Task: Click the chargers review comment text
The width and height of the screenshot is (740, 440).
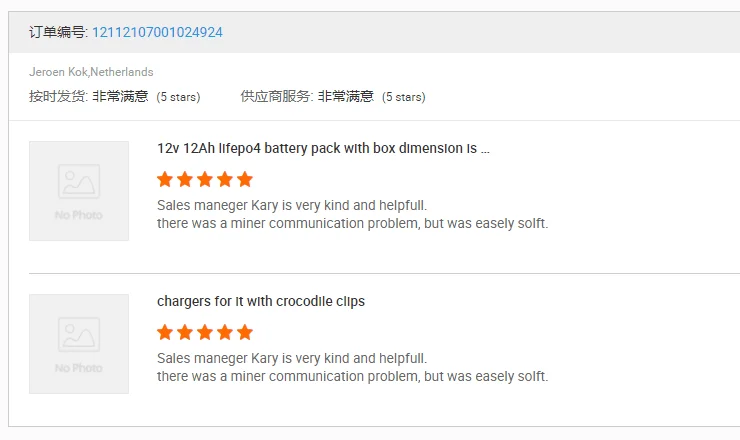Action: pos(353,367)
